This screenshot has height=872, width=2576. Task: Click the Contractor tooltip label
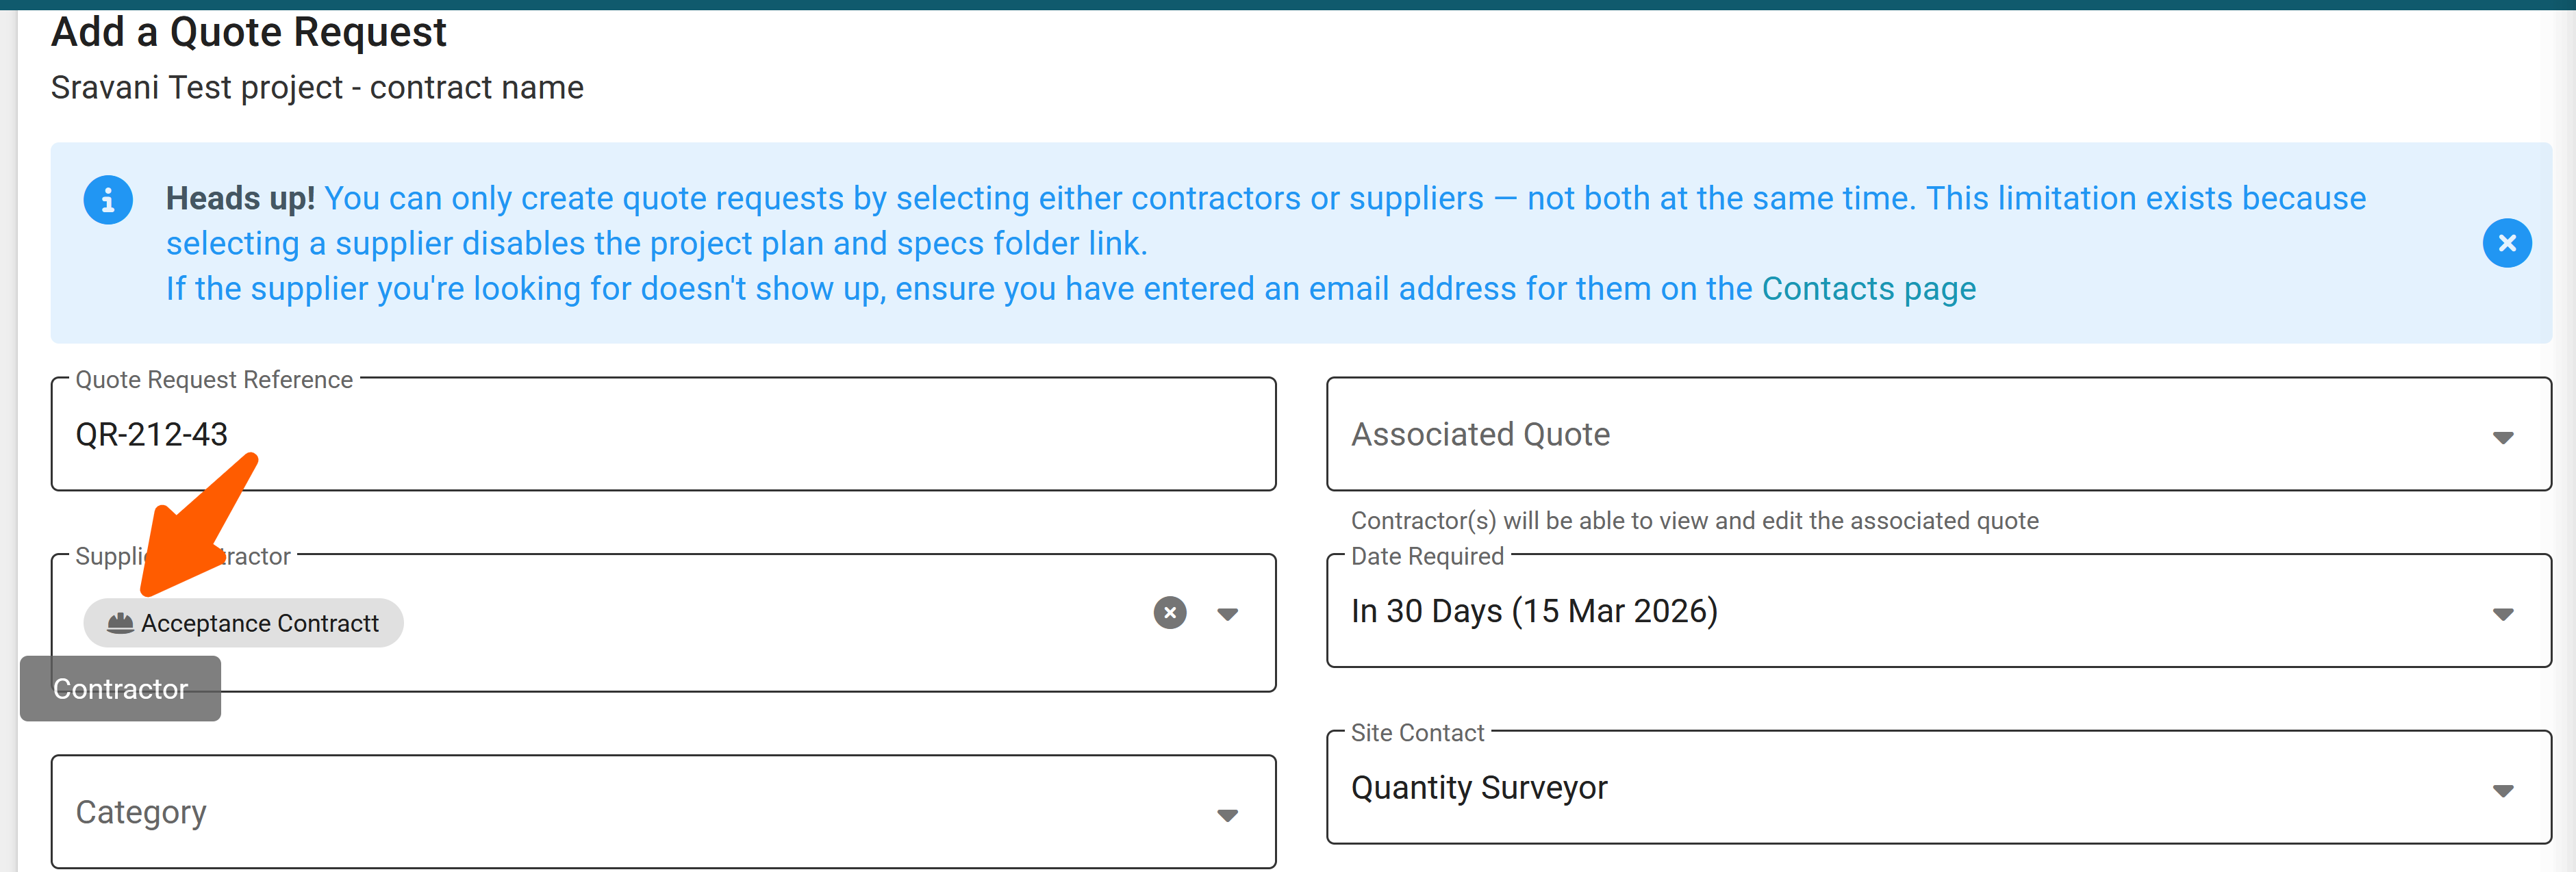pos(120,689)
